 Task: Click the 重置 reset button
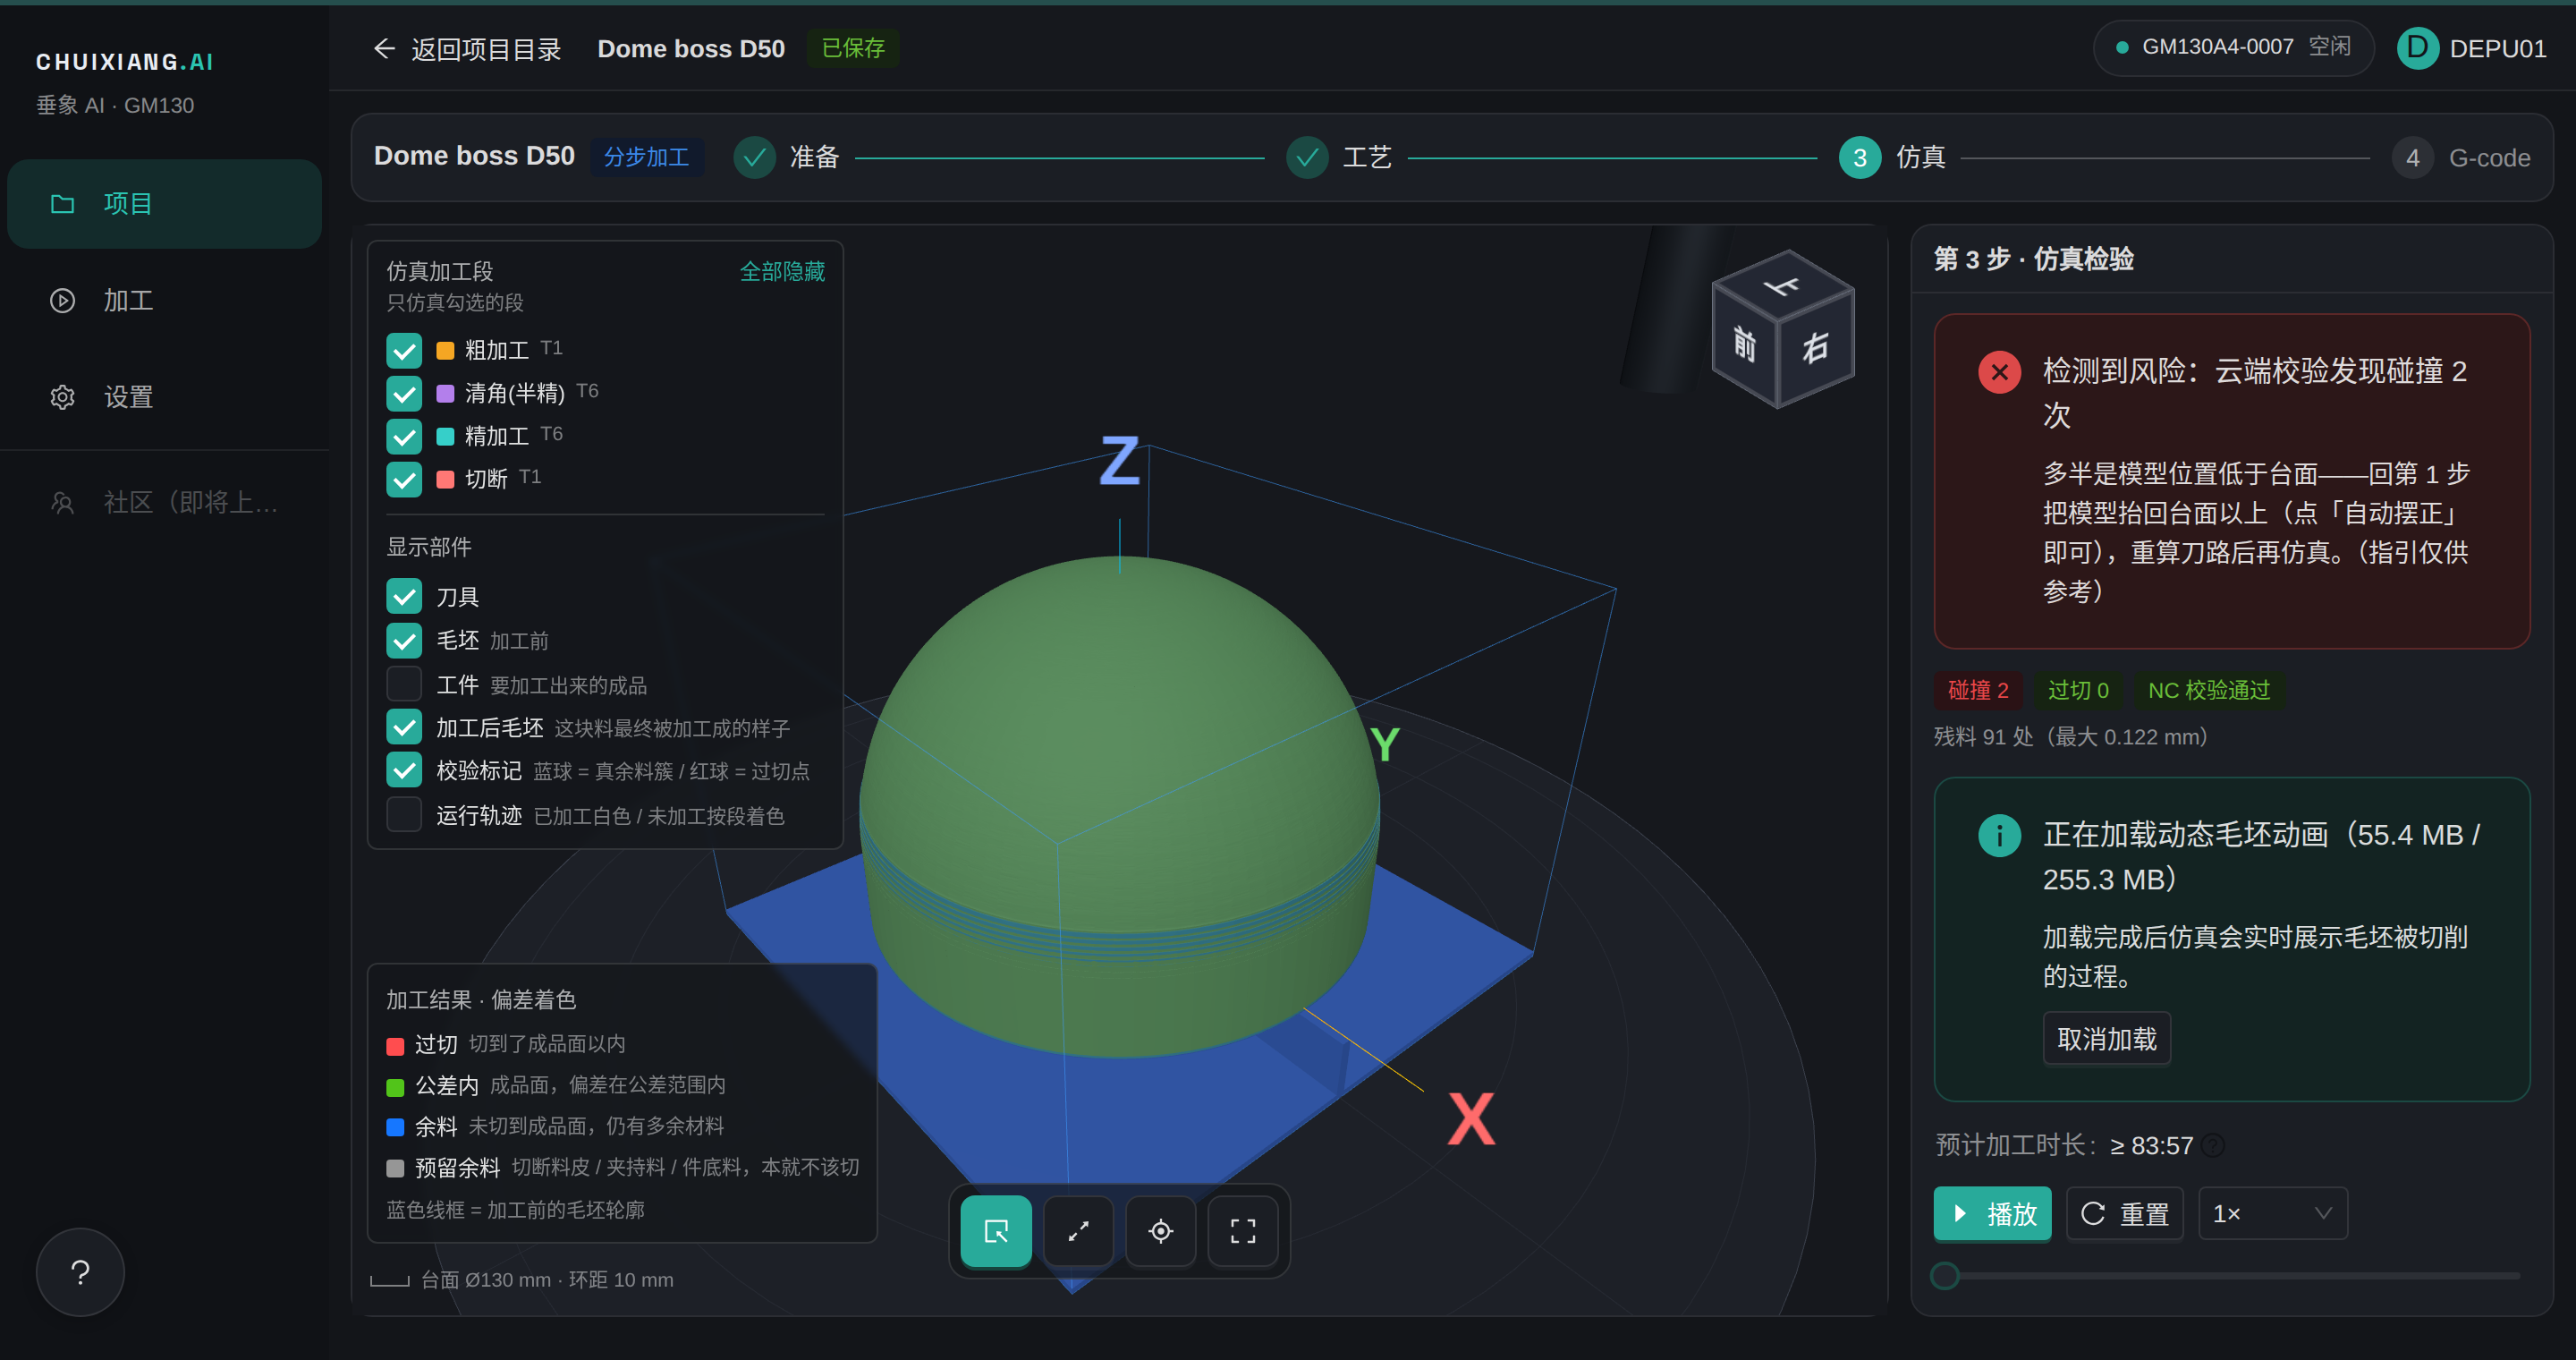(2125, 1214)
